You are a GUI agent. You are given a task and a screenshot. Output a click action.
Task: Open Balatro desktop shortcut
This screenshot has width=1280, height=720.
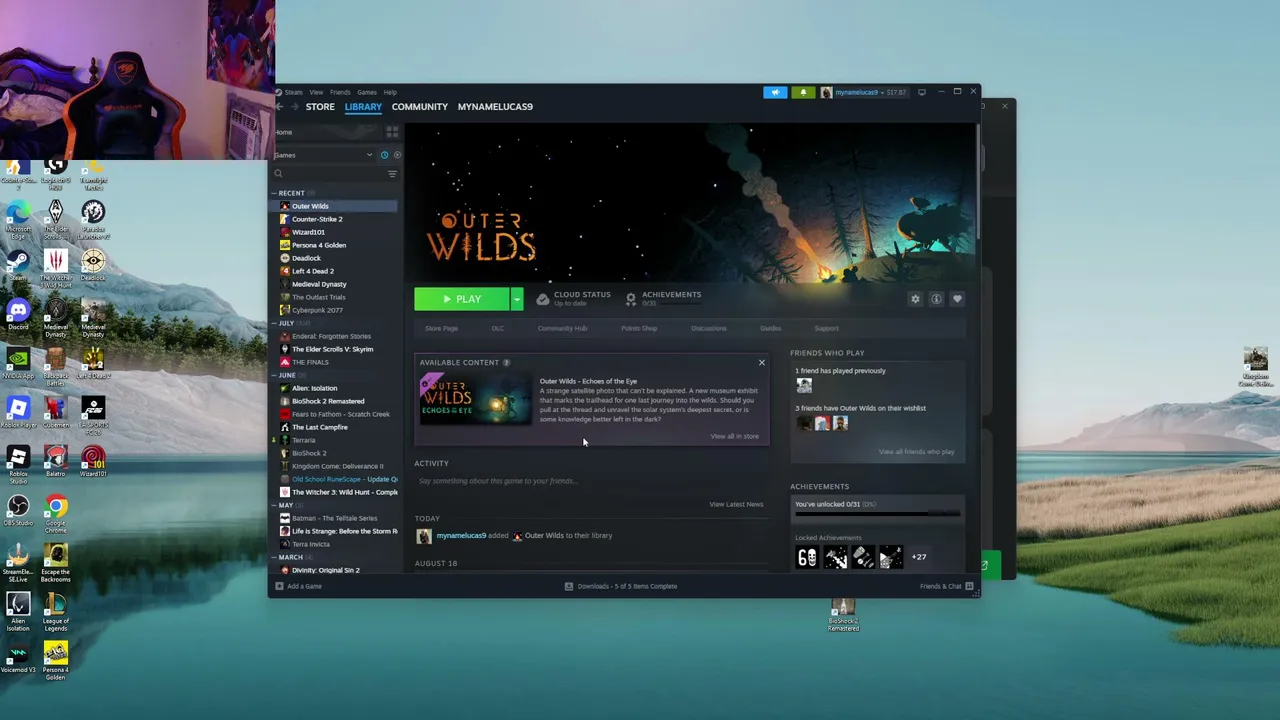click(x=56, y=459)
